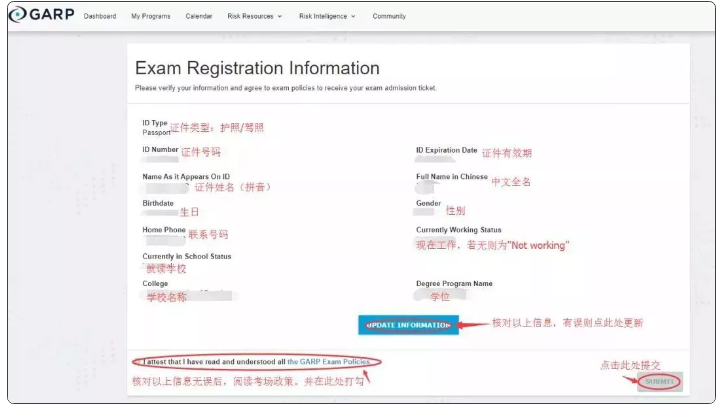The image size is (719, 406).
Task: Go to My Programs
Action: [150, 16]
